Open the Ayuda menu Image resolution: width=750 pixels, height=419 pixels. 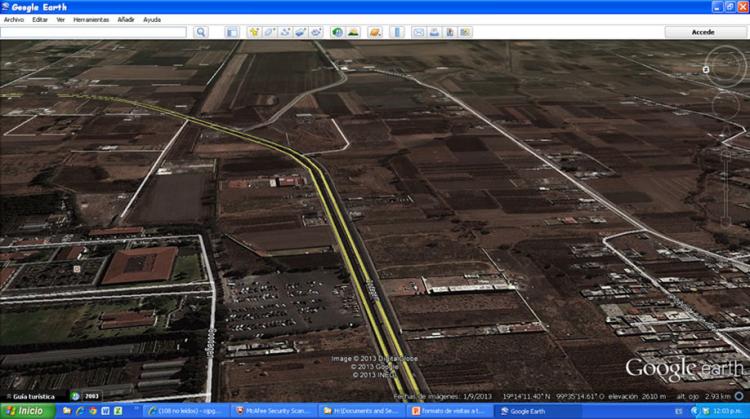[152, 20]
